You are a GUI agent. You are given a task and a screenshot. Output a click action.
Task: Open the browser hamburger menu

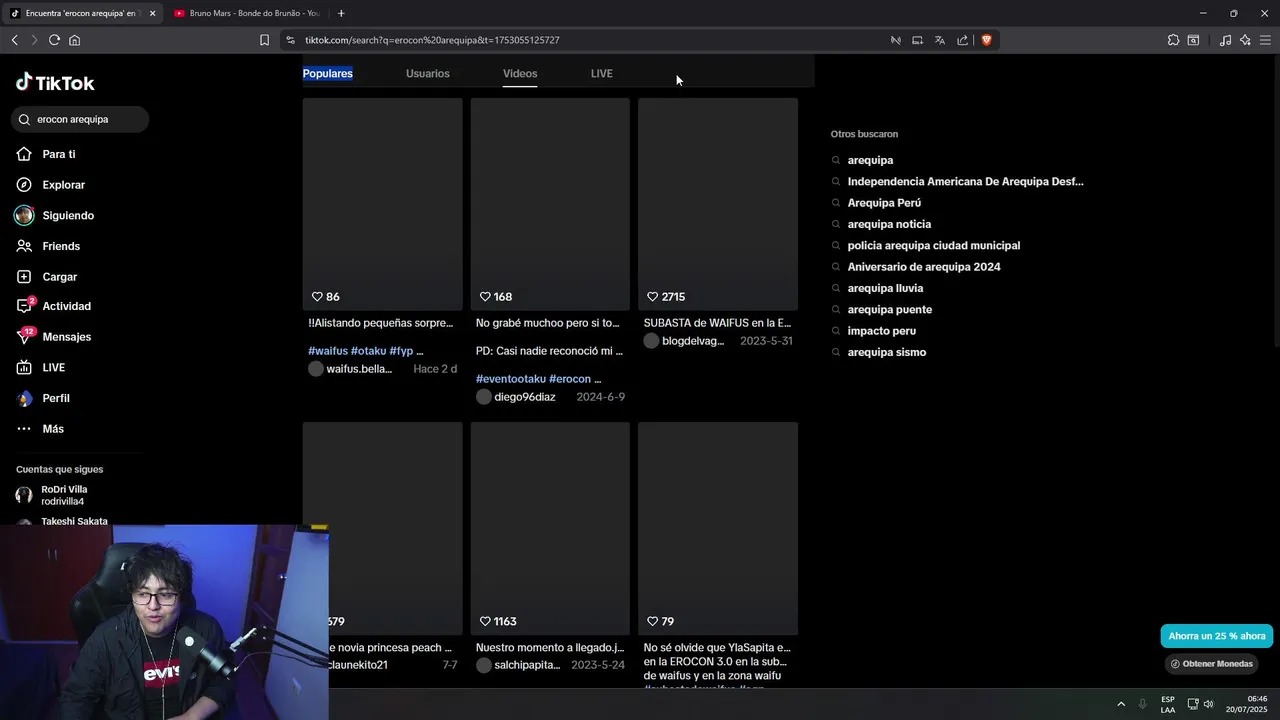point(1265,40)
